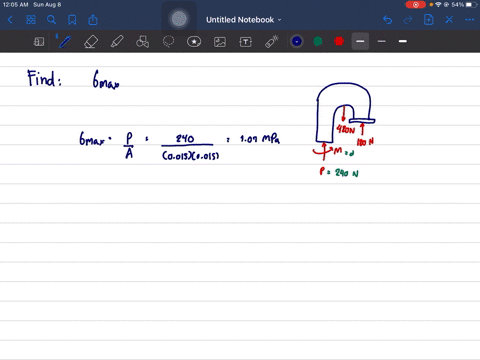Select the thickest stroke thickness
The image size is (480, 360).
coord(403,41)
